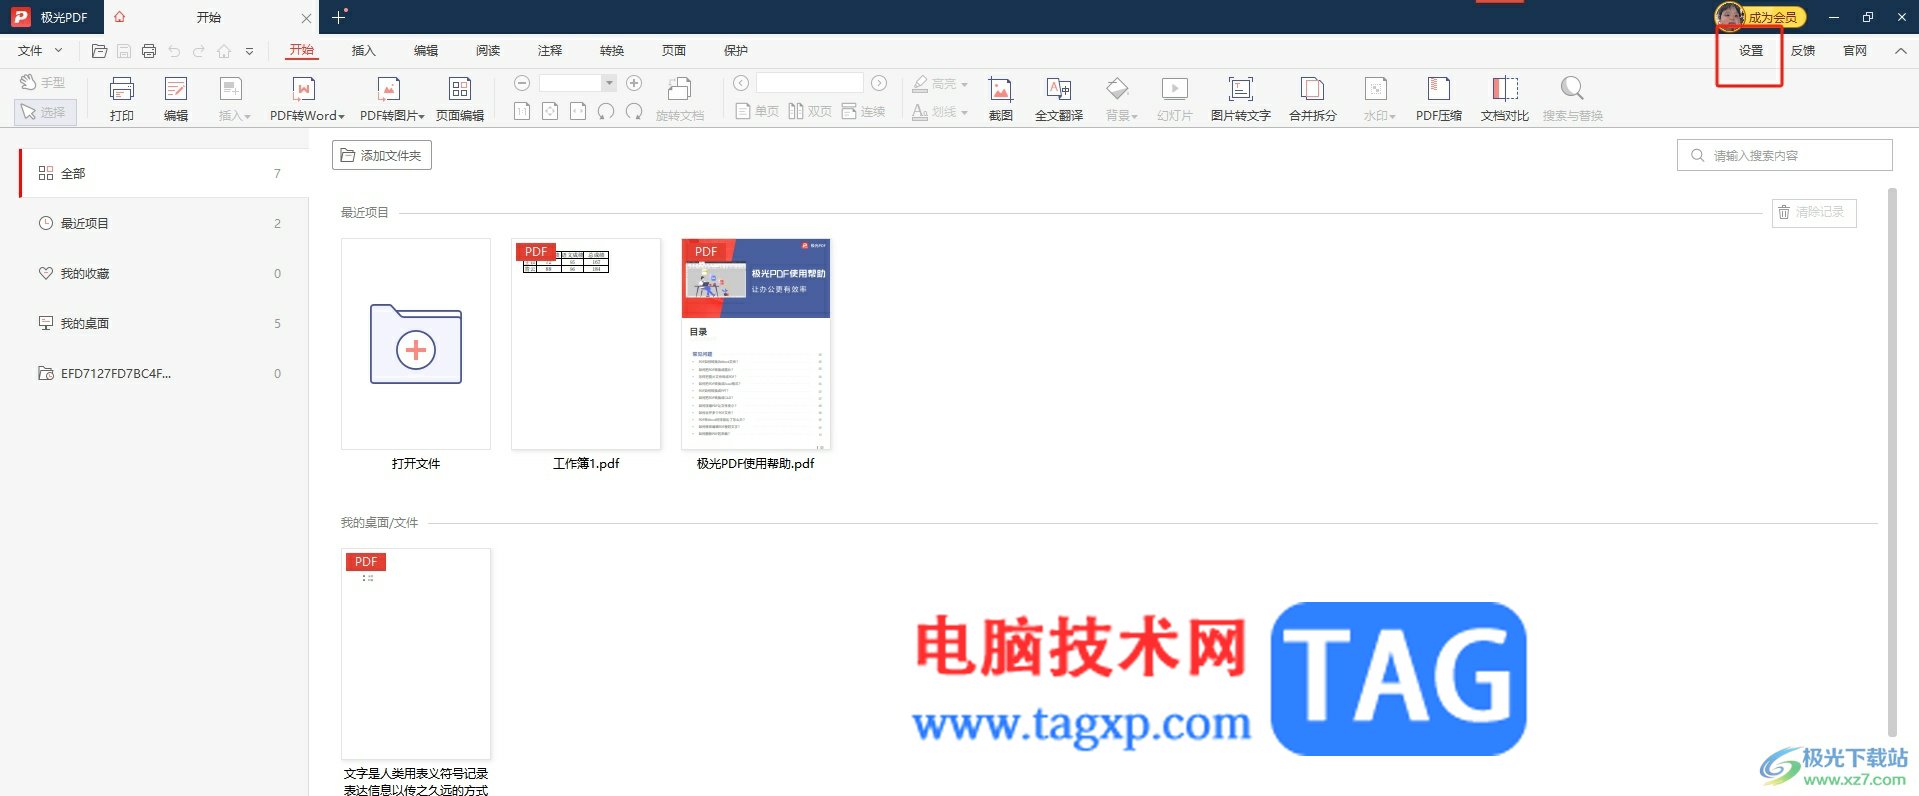Go to next page arrow icon
This screenshot has width=1919, height=796.
[879, 83]
